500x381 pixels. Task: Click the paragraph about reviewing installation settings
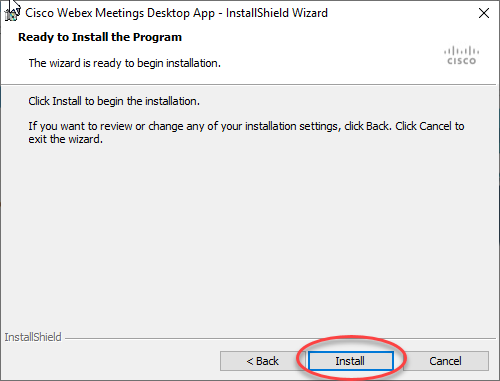coord(246,133)
